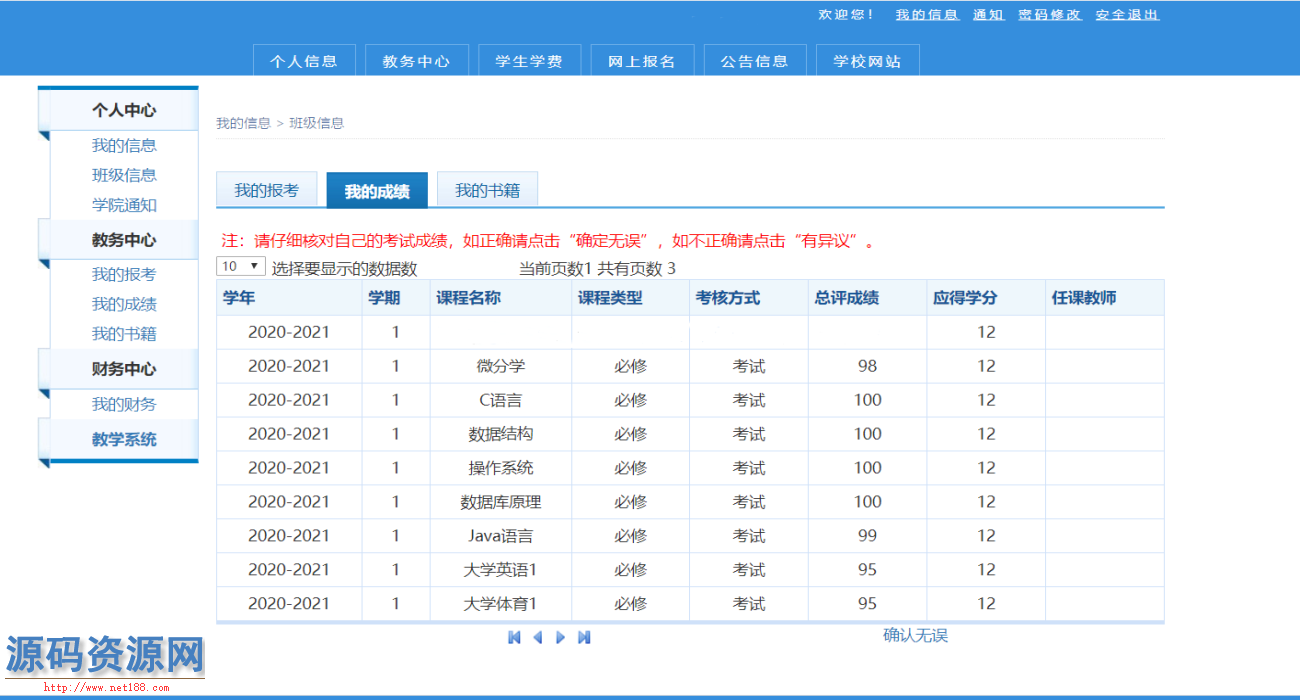The image size is (1300, 700).
Task: Open 网上报名 in top navigation
Action: pyautogui.click(x=641, y=61)
